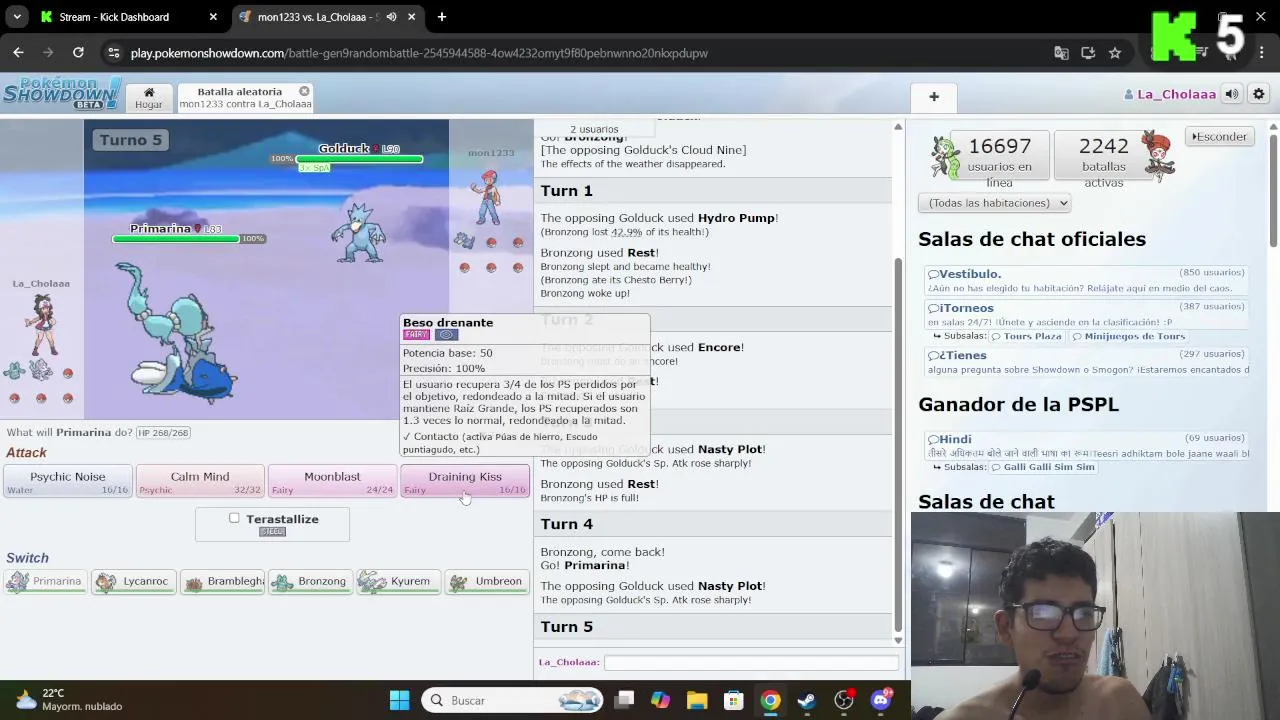Open Task View from the taskbar
The image size is (1280, 720).
pos(624,700)
